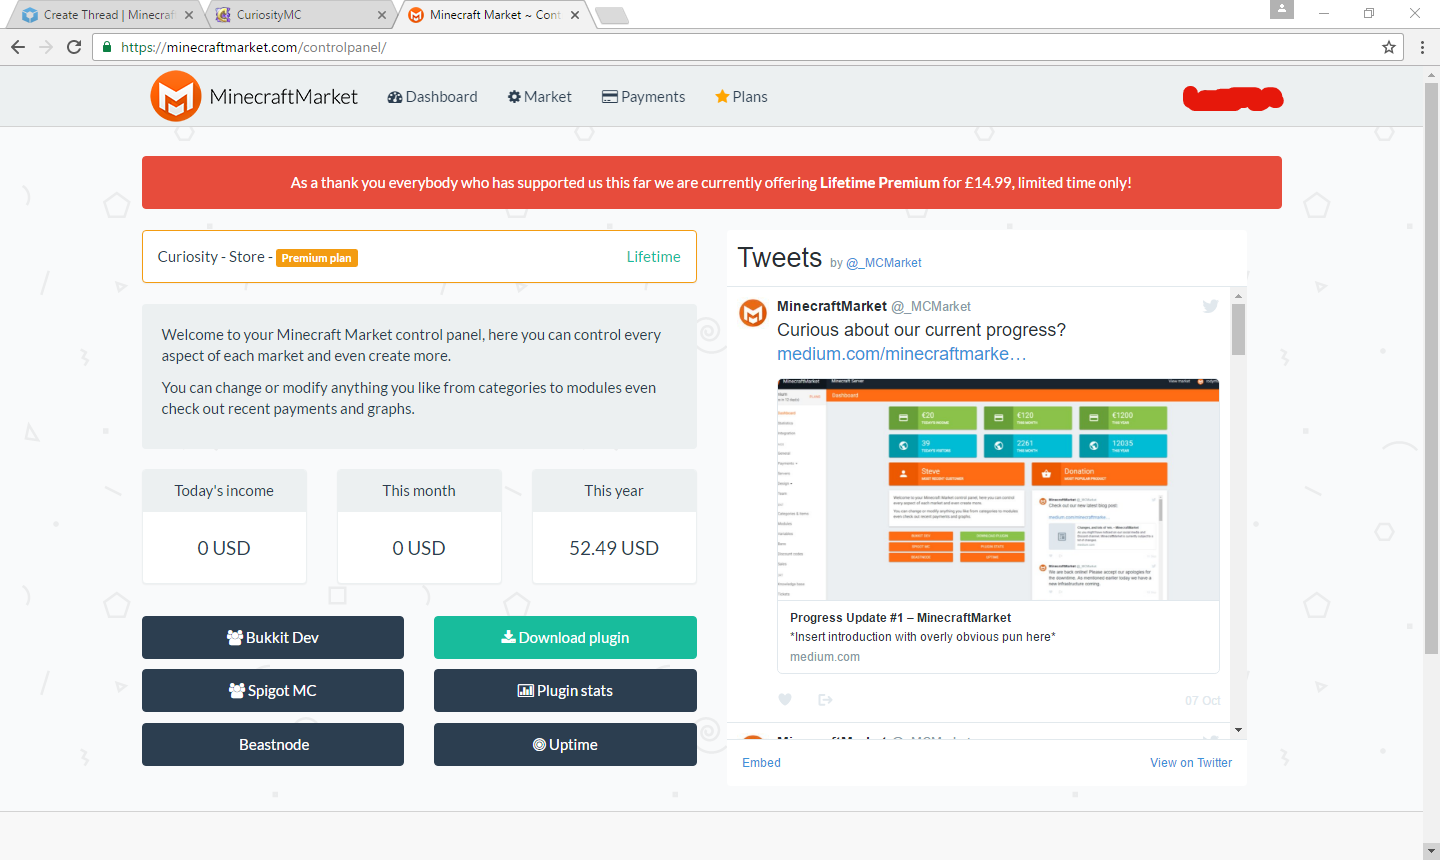Viewport: 1440px width, 860px height.
Task: Click the Uptime button
Action: tap(565, 745)
